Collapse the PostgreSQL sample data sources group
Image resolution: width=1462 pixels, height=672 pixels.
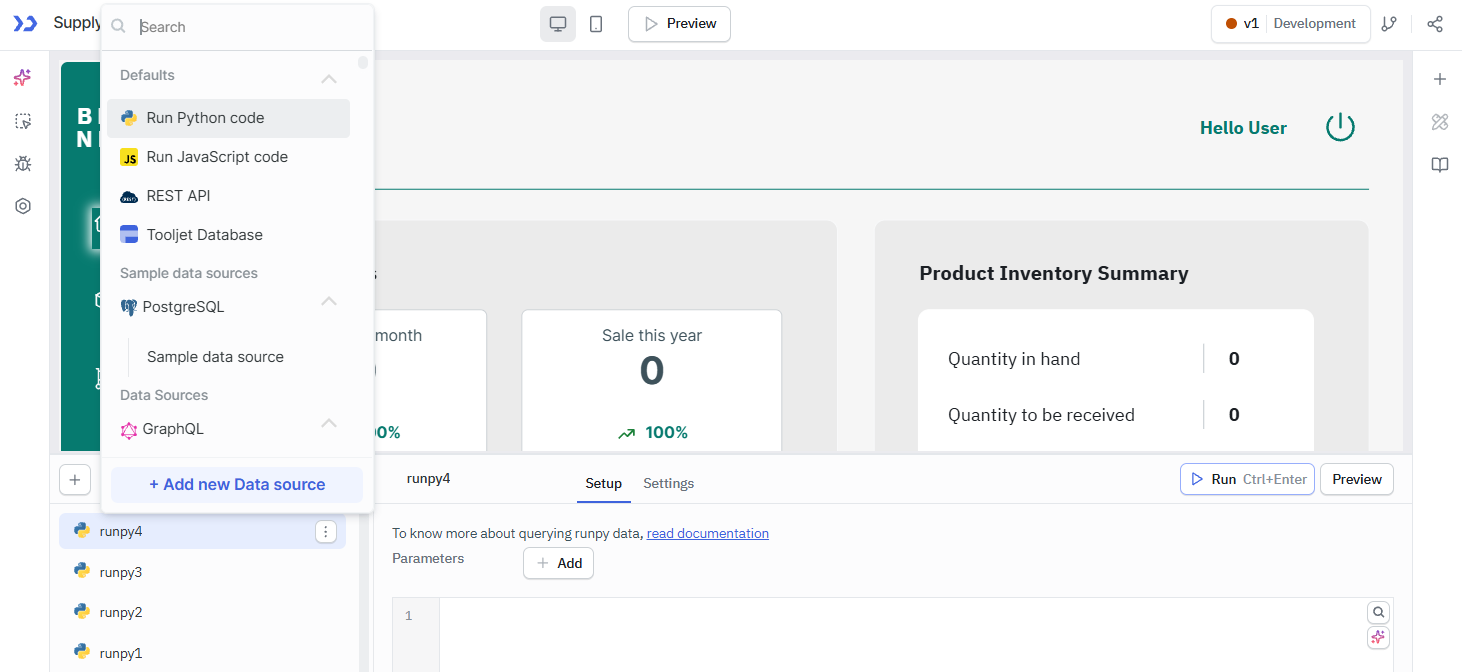click(x=329, y=301)
